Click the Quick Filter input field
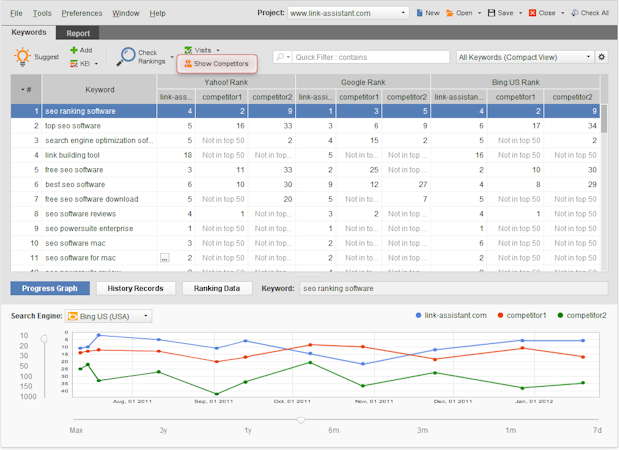This screenshot has width=619, height=450. tap(371, 57)
